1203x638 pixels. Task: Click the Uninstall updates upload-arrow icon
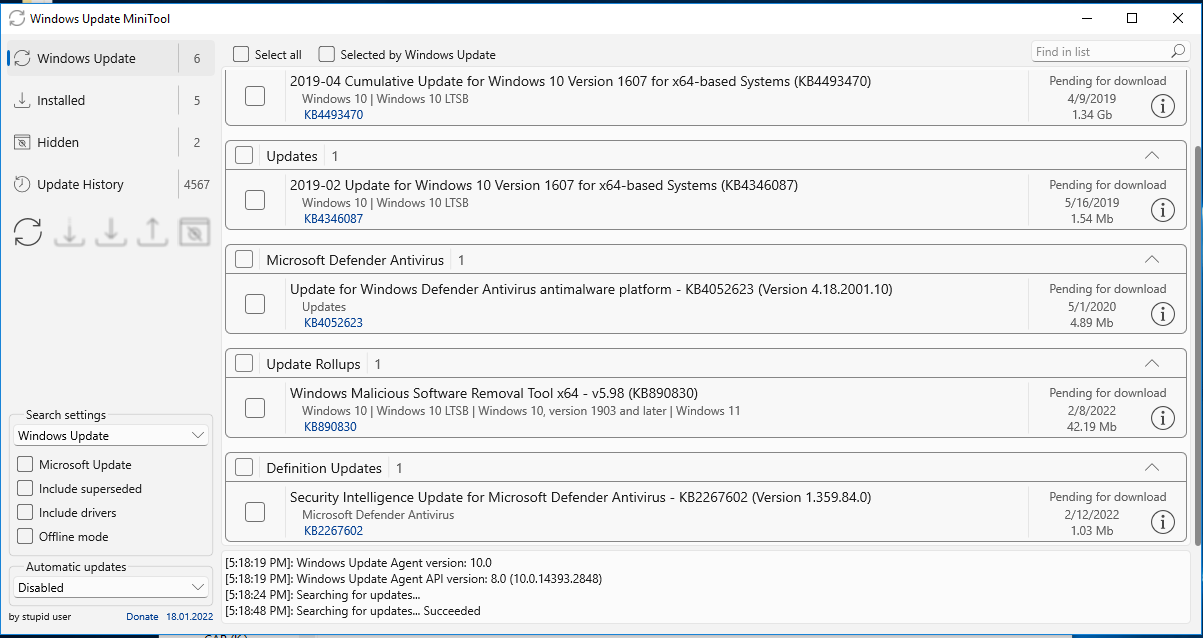pyautogui.click(x=152, y=232)
